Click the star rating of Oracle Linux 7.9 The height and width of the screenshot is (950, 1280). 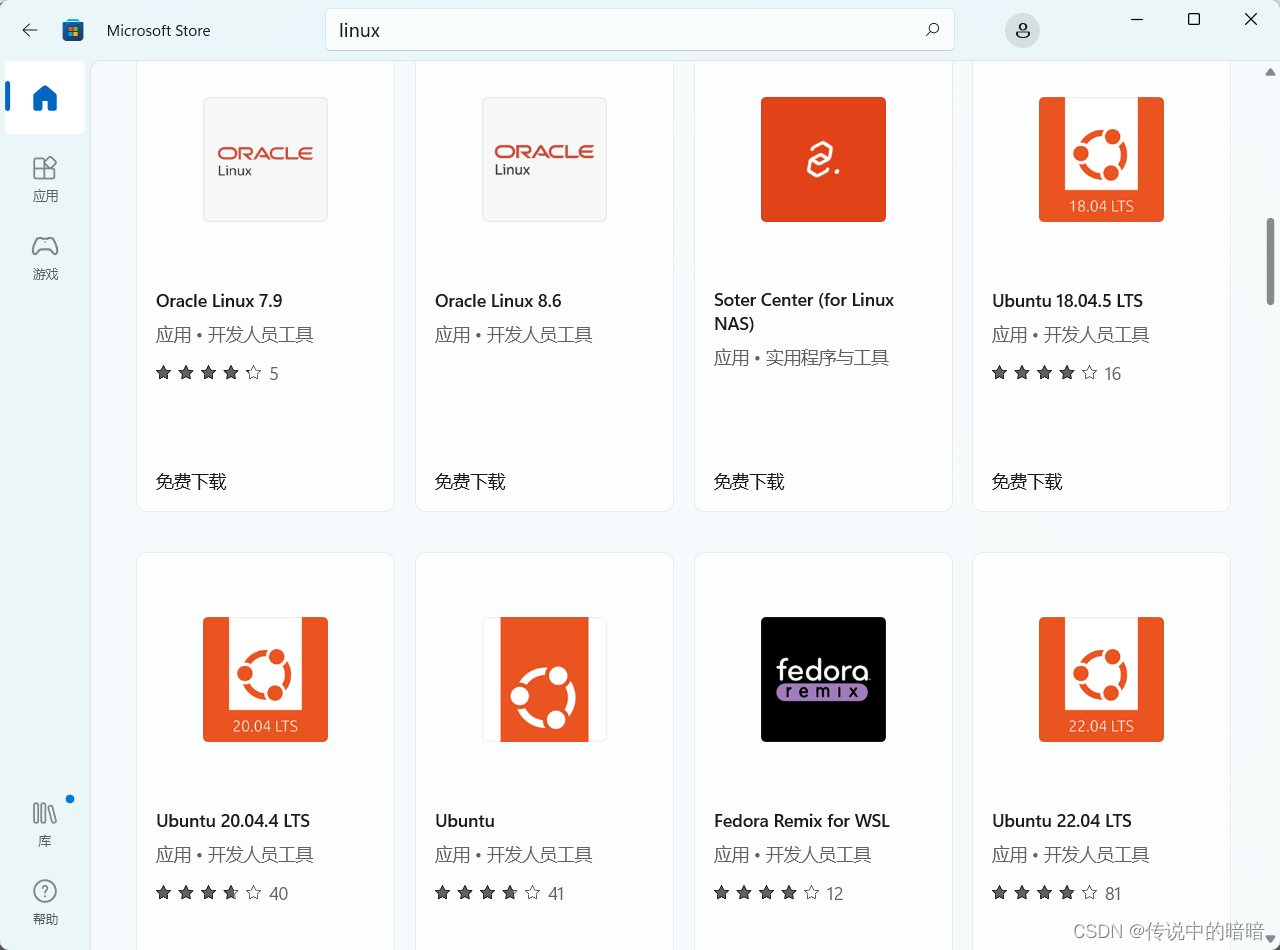coord(217,373)
